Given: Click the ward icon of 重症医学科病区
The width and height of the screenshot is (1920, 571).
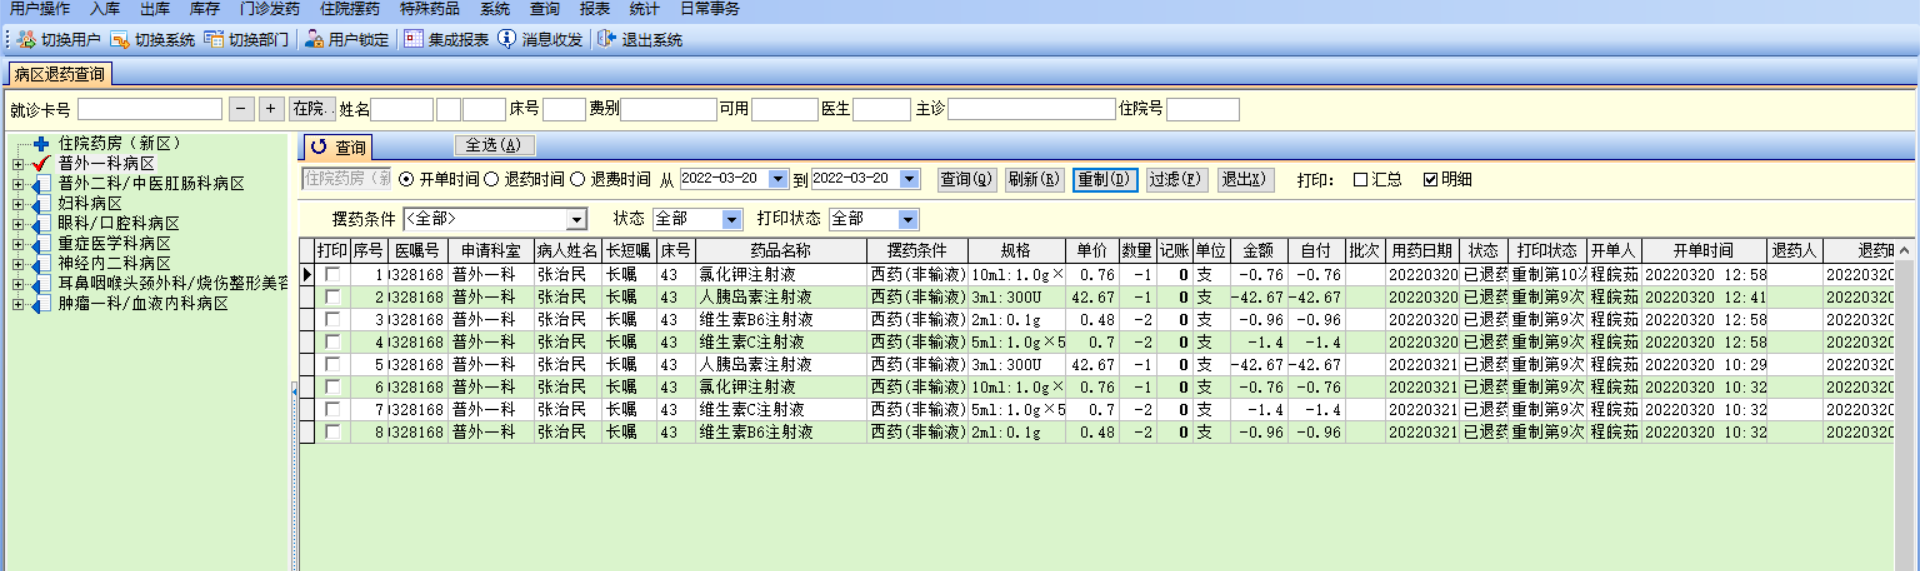Looking at the screenshot, I should [x=41, y=244].
